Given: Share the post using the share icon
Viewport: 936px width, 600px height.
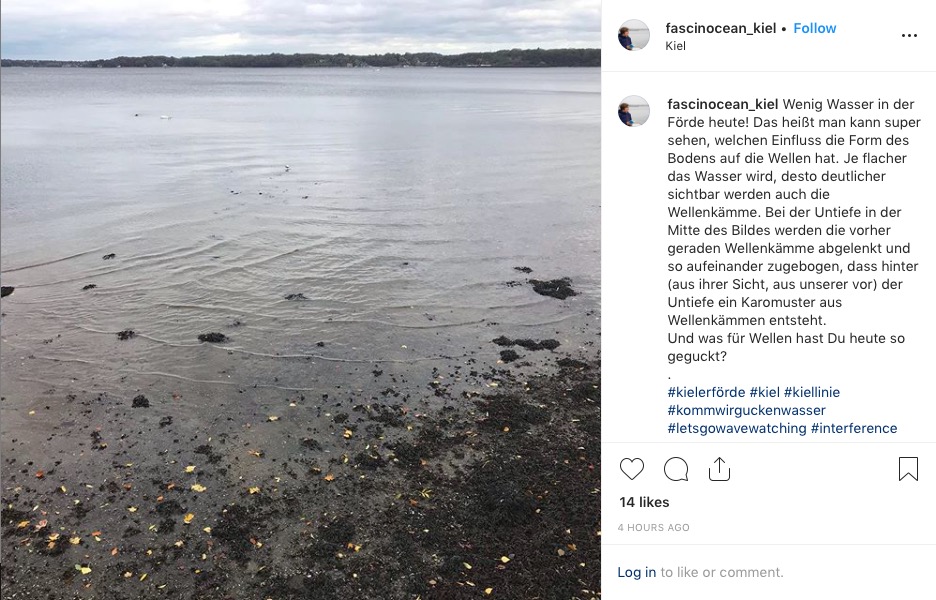Looking at the screenshot, I should point(719,469).
